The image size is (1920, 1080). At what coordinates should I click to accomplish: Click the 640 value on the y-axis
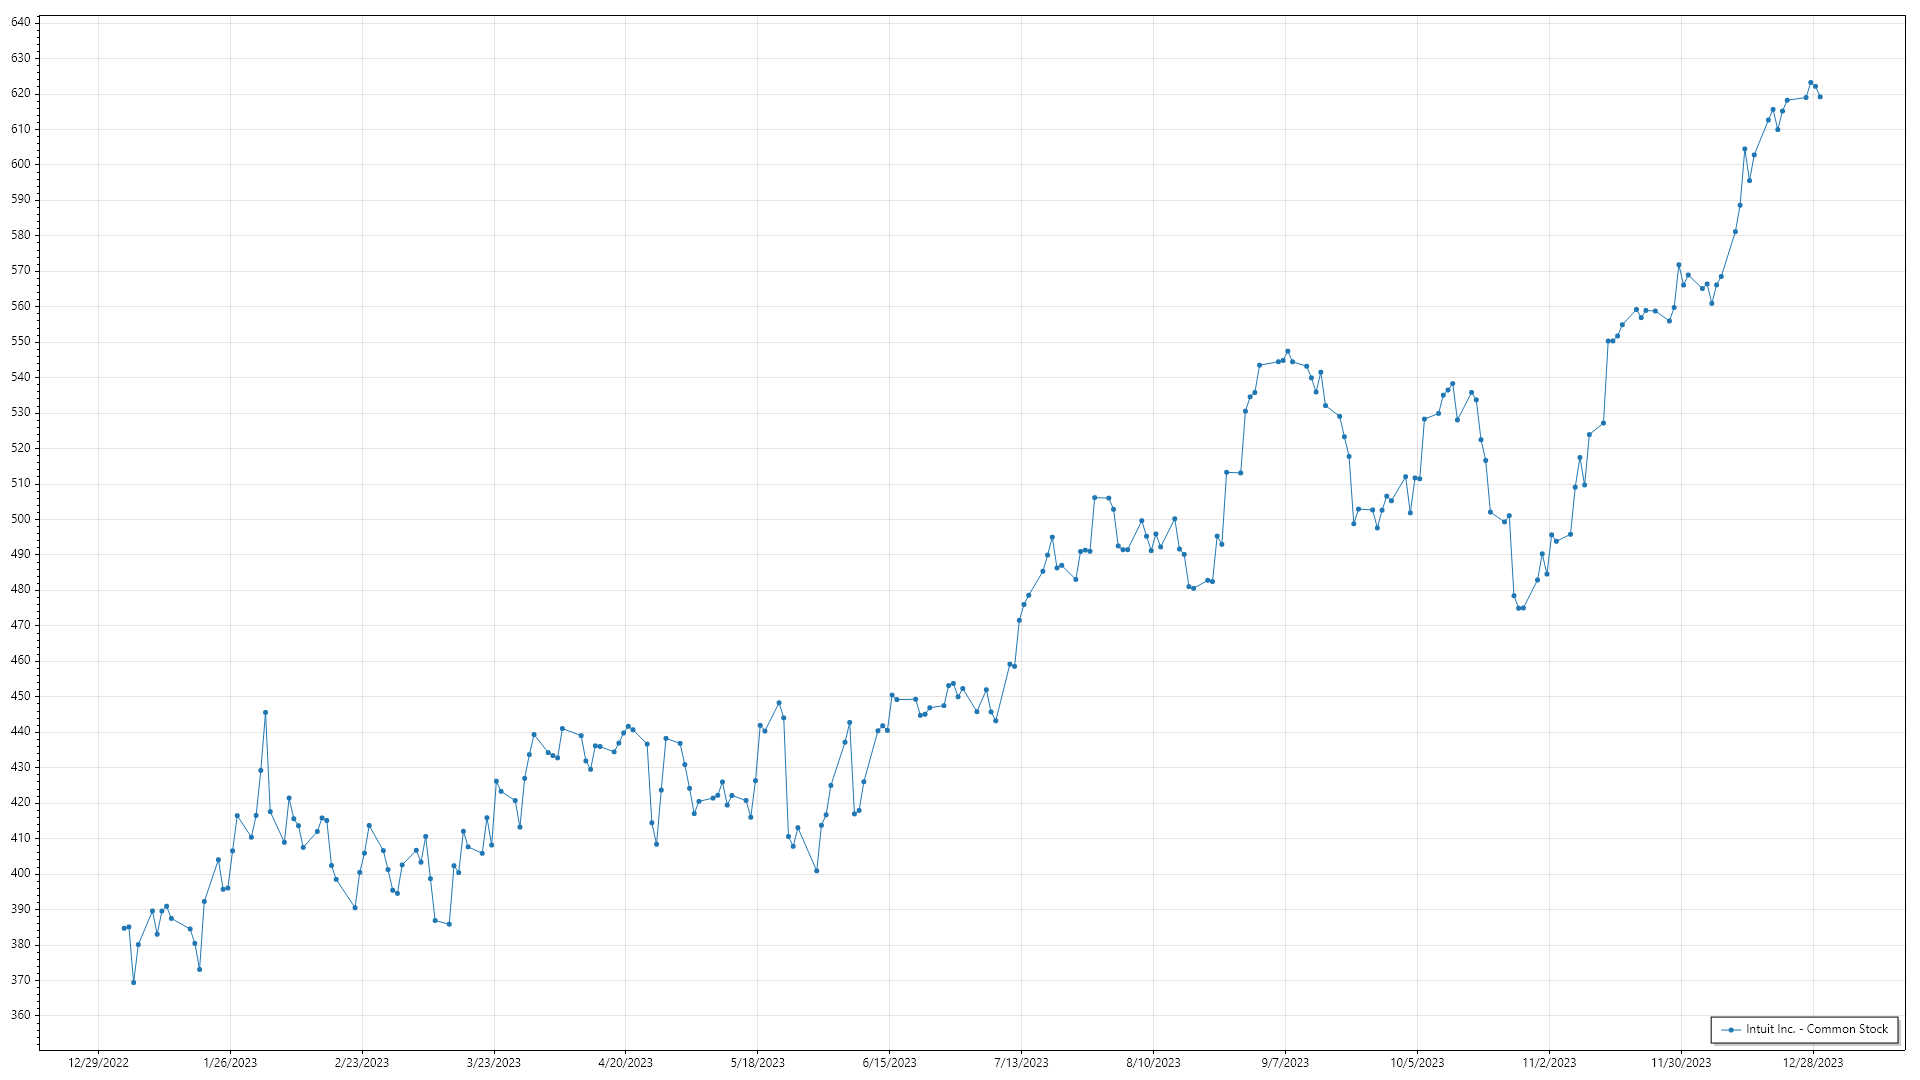coord(20,22)
